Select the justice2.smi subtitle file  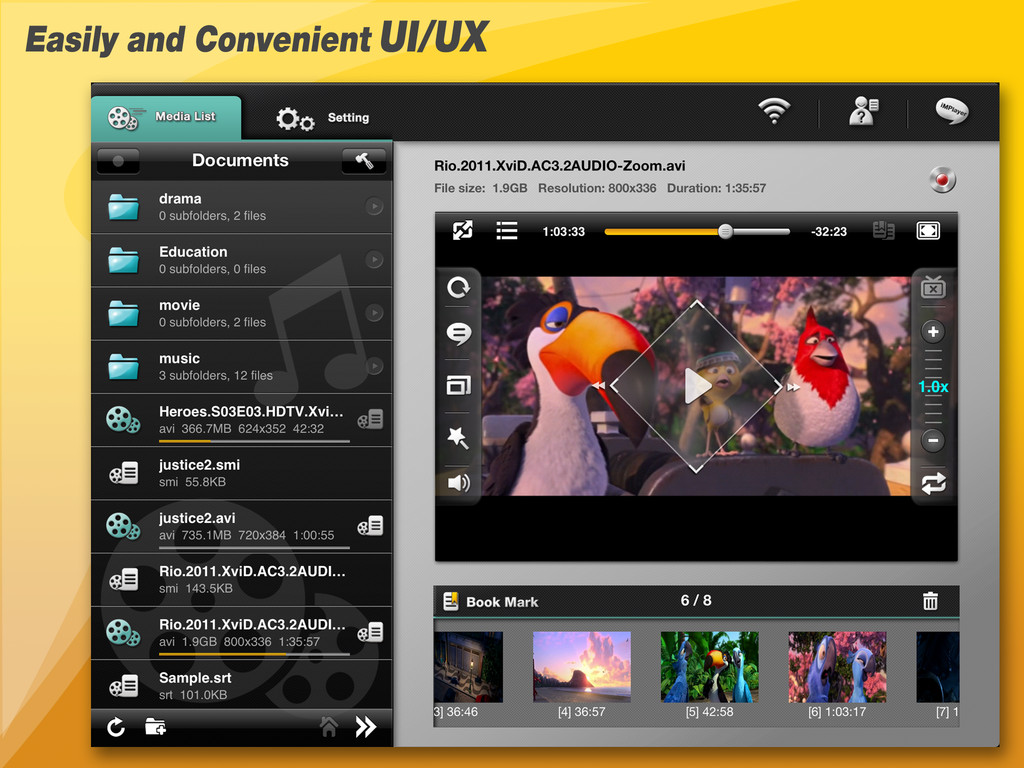[x=242, y=473]
